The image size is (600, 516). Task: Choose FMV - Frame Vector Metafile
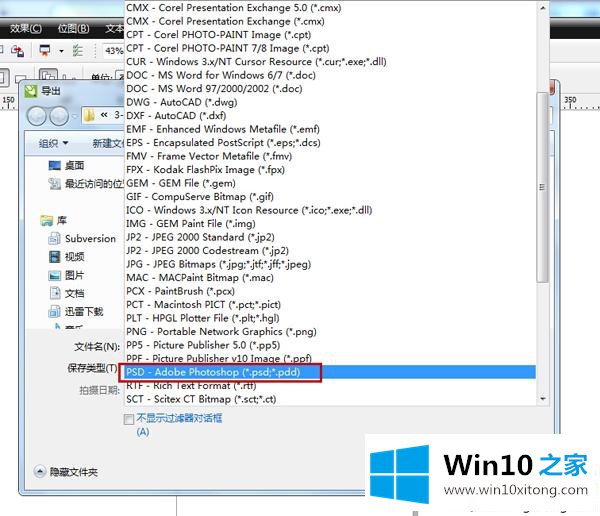331,156
